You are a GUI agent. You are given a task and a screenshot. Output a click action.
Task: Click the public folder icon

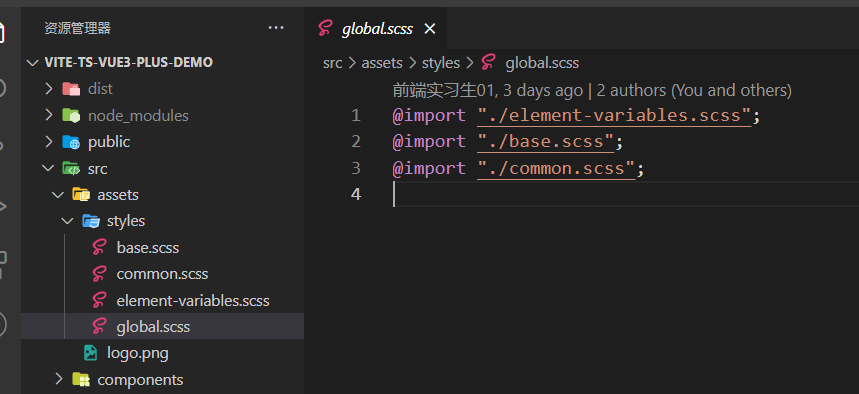[71, 142]
